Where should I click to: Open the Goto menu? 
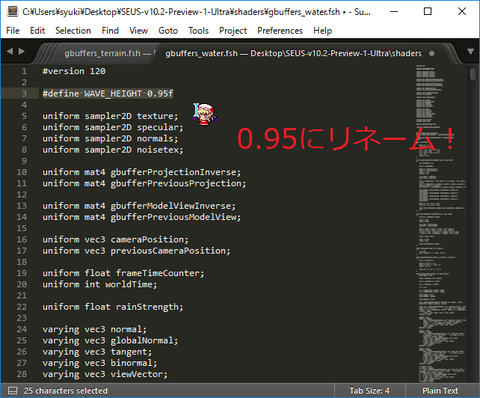click(168, 31)
